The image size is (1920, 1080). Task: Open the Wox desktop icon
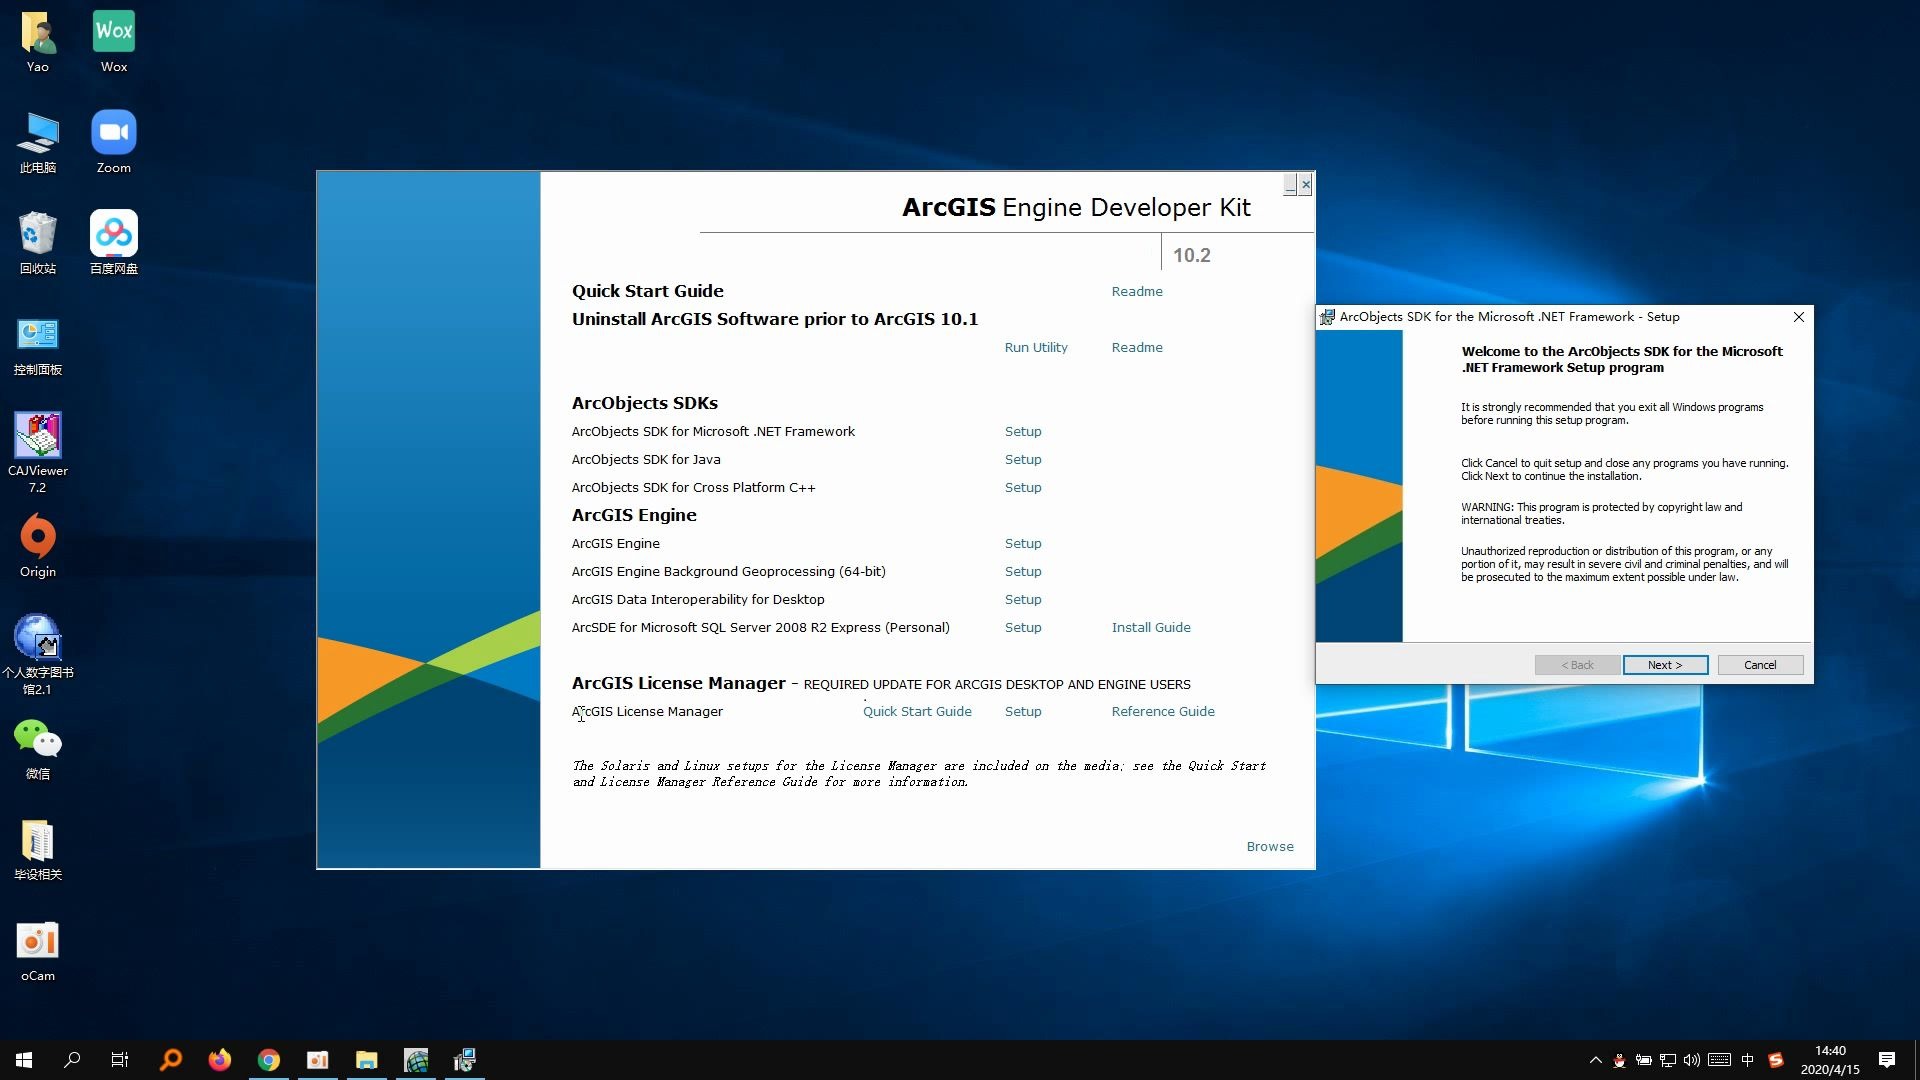point(113,32)
